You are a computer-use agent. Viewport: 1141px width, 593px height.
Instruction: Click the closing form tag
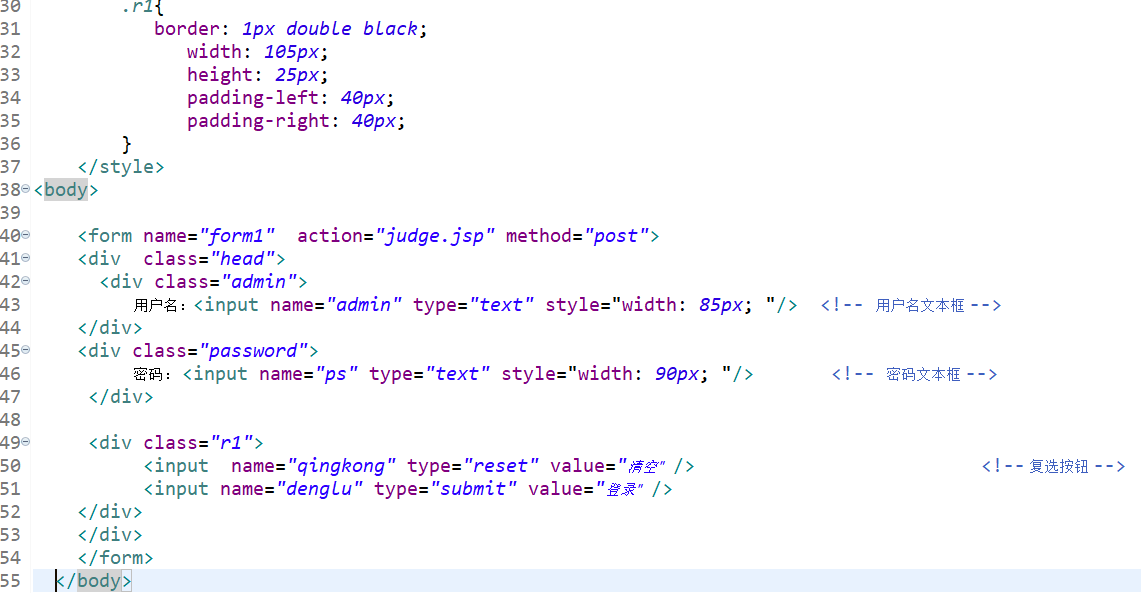116,558
